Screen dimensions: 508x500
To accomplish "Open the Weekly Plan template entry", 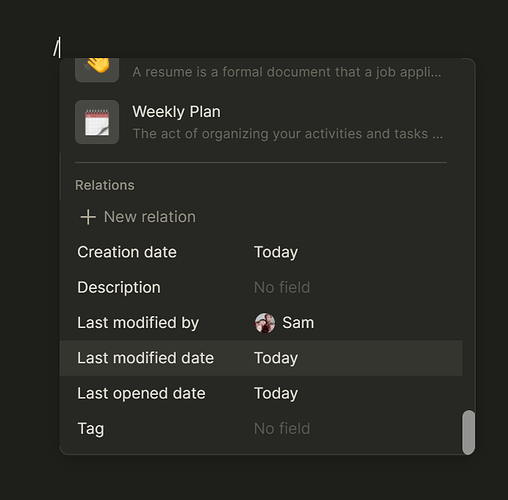I will click(261, 122).
